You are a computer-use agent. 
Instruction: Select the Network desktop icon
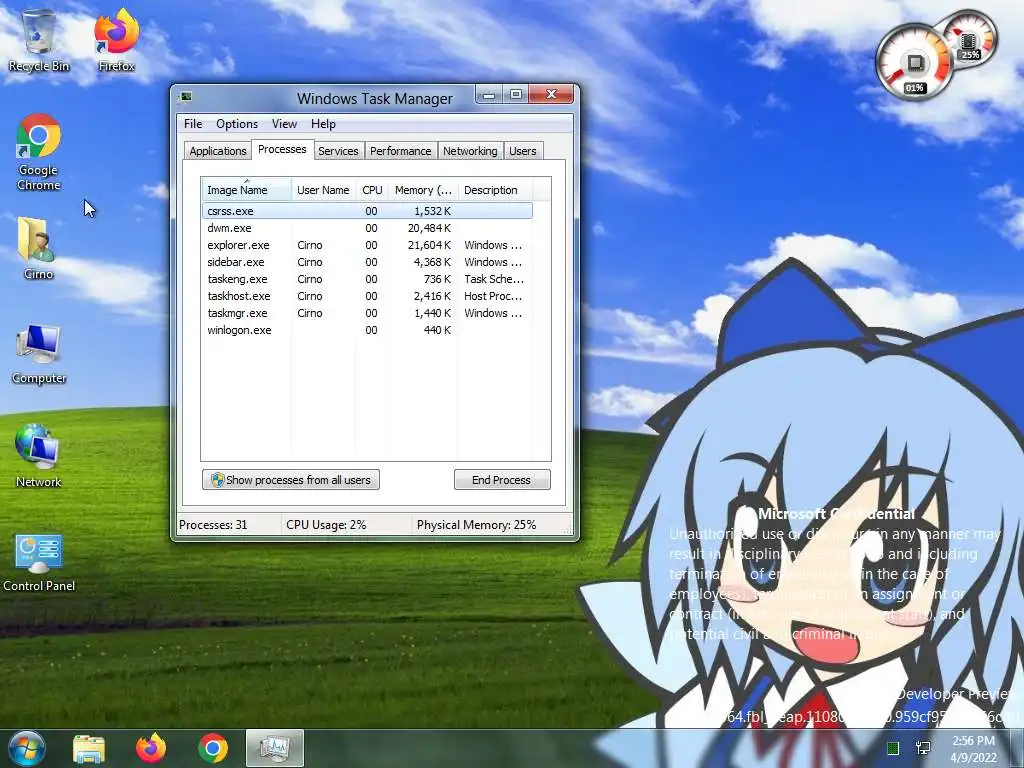pyautogui.click(x=39, y=456)
